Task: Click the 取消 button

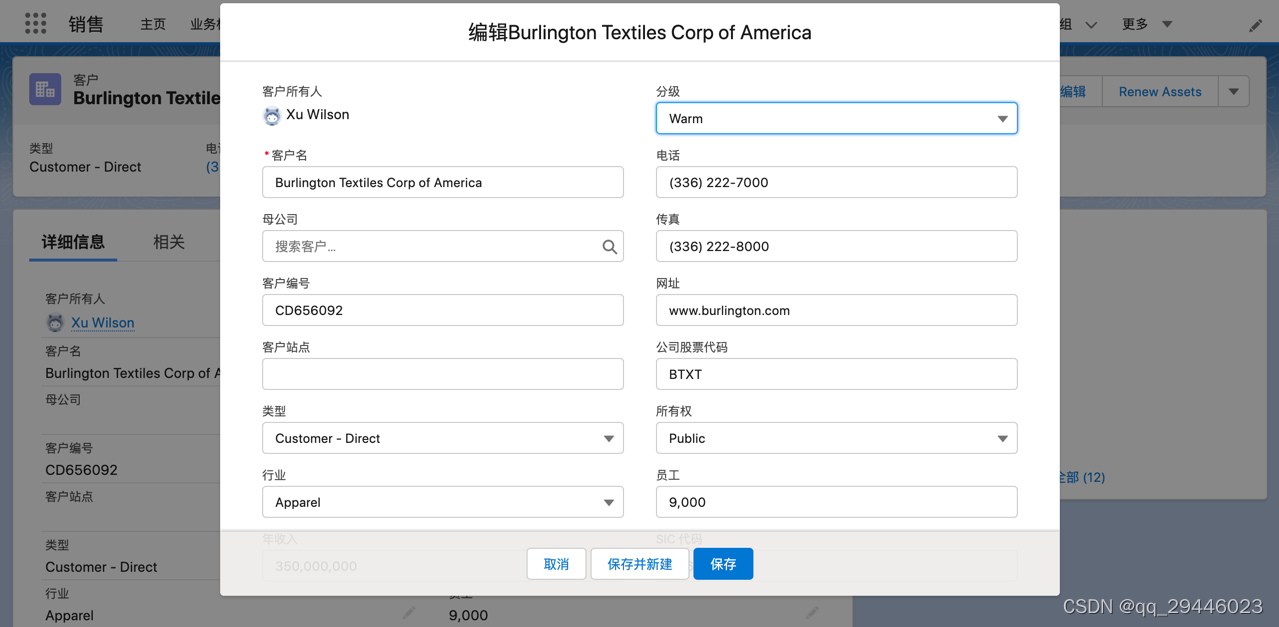Action: (x=557, y=564)
